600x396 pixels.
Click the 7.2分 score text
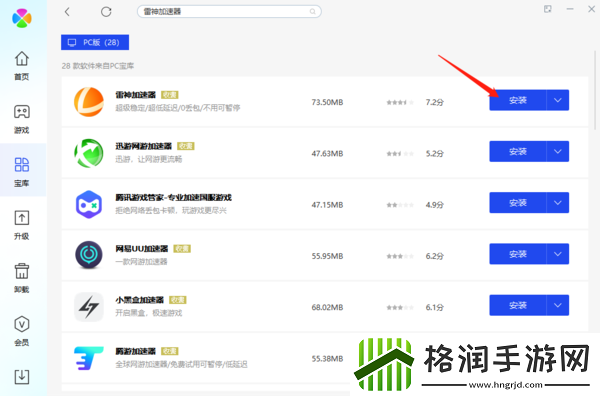click(x=435, y=102)
